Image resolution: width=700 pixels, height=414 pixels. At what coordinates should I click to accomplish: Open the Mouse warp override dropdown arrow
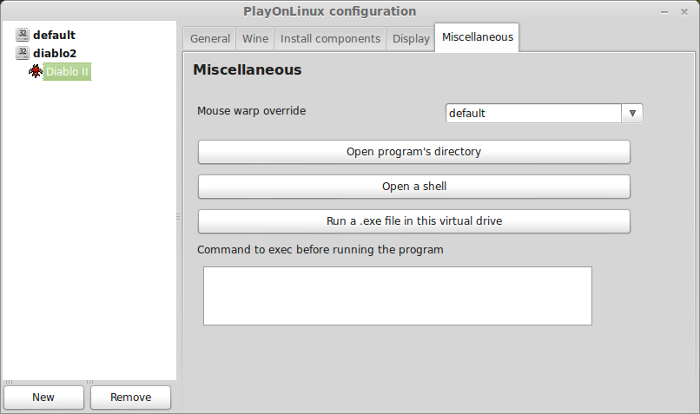[632, 113]
